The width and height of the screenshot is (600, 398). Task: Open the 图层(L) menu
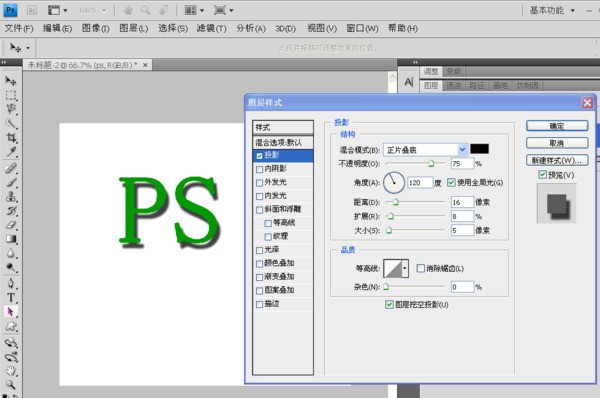[x=134, y=28]
